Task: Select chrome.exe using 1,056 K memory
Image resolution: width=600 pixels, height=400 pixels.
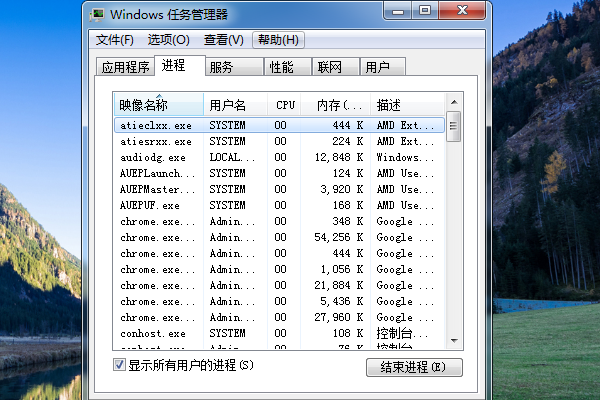Action: (279, 269)
